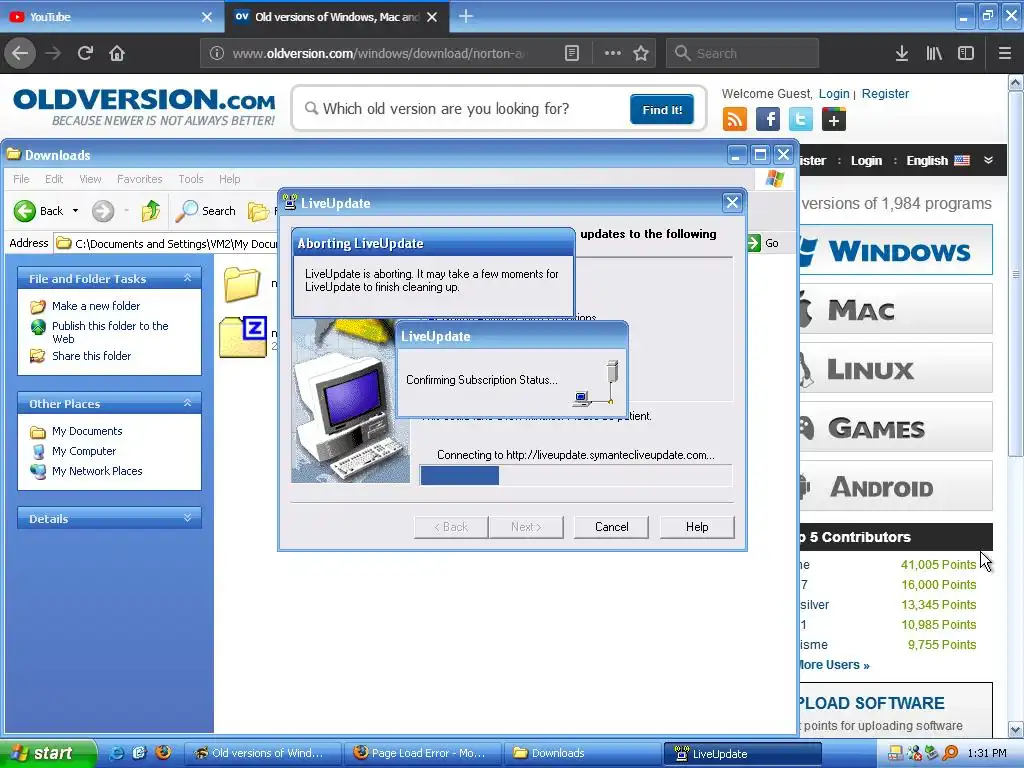The height and width of the screenshot is (768, 1024).
Task: Open My Computer in Other Places
Action: [x=84, y=451]
